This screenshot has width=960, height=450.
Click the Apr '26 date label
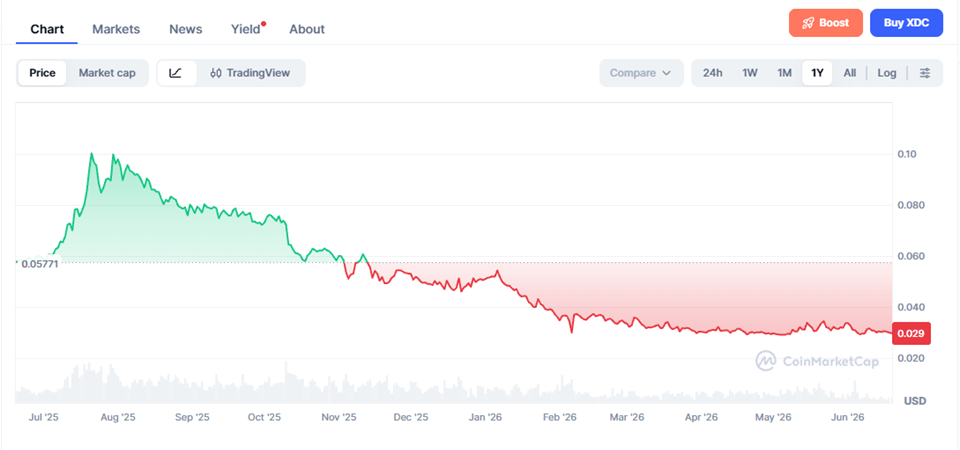click(701, 418)
